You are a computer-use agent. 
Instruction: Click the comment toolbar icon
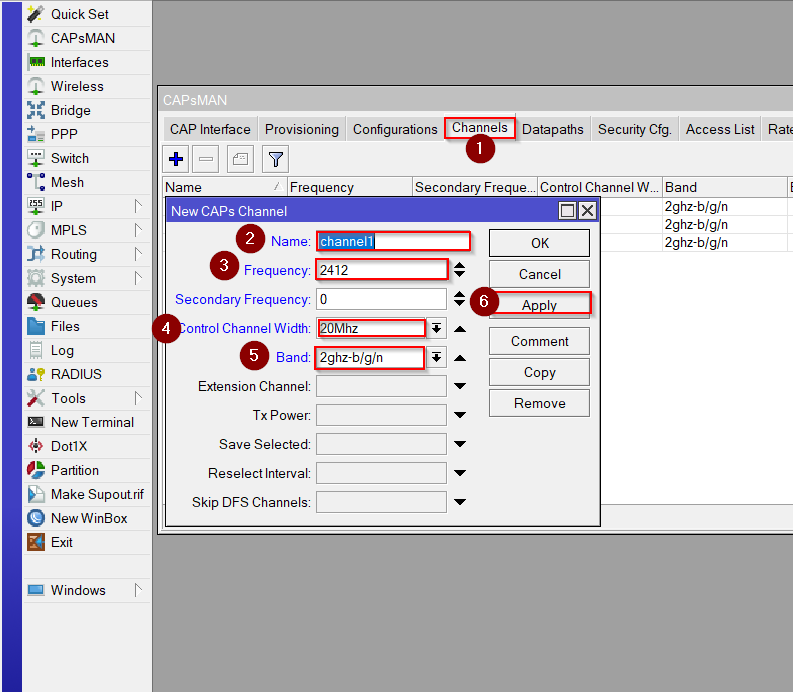coord(240,159)
